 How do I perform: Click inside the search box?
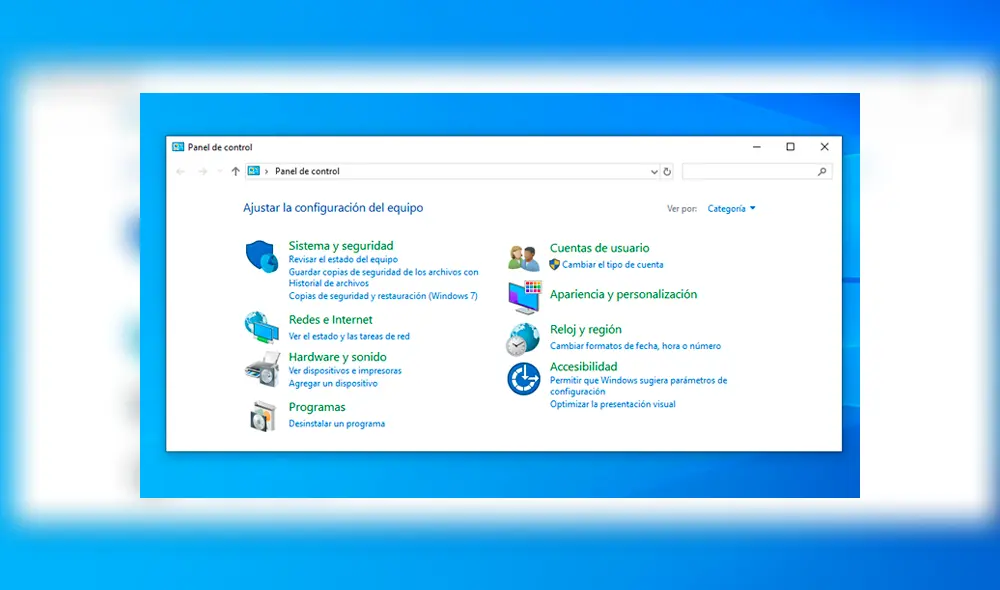tap(755, 171)
